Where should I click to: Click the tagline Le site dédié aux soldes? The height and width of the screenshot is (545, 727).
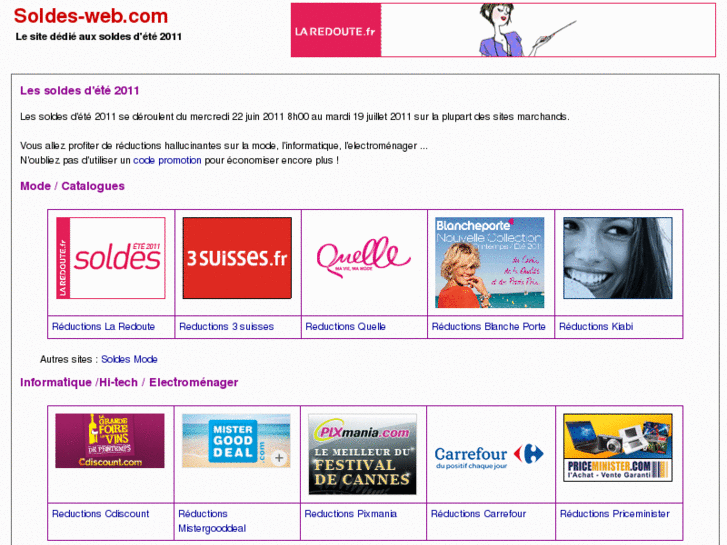click(x=99, y=37)
